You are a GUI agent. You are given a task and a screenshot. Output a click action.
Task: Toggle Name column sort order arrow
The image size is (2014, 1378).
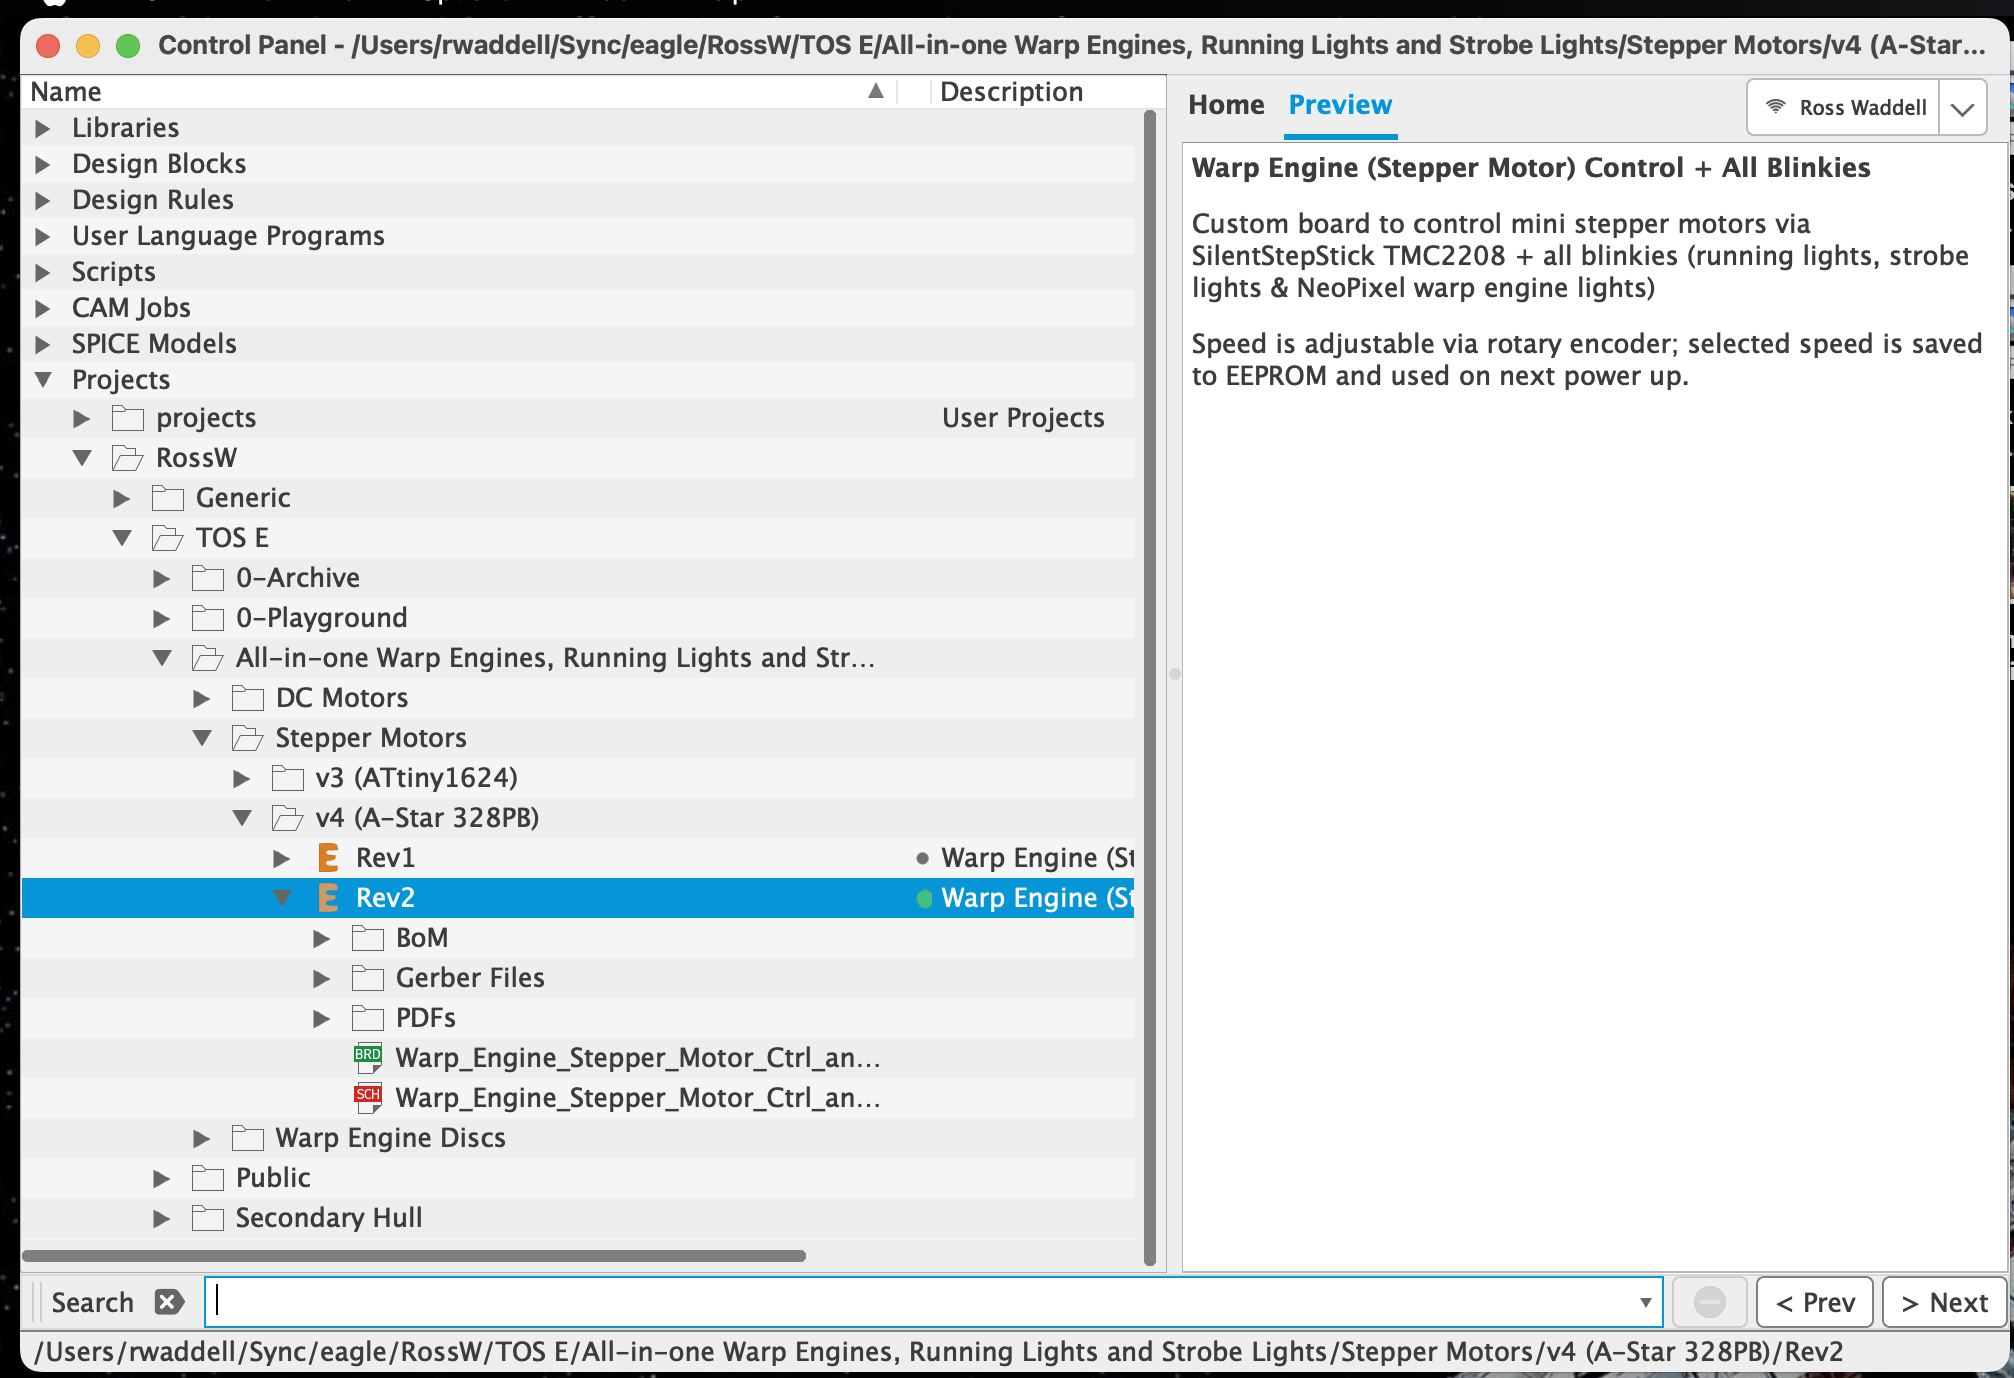pos(876,91)
